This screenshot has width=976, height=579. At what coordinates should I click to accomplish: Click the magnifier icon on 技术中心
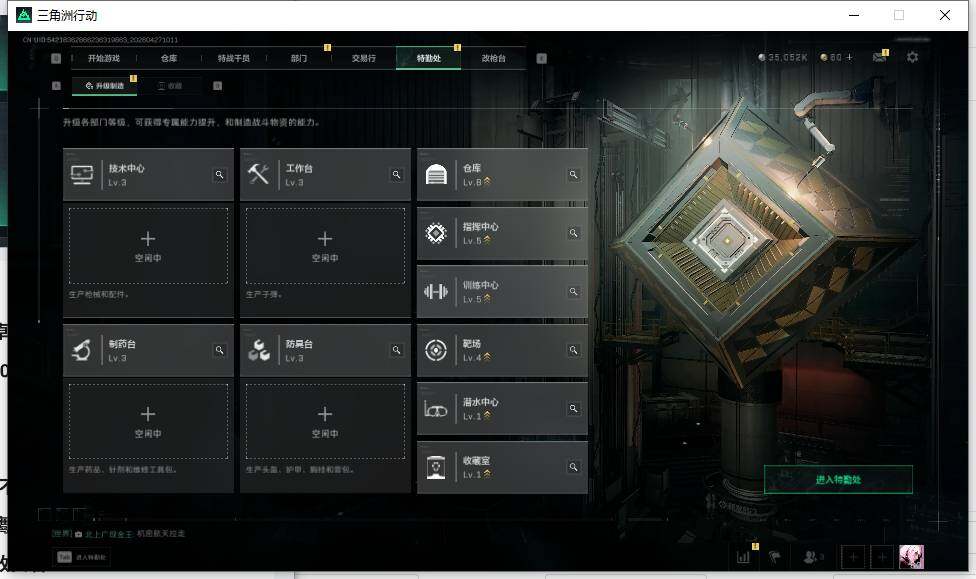[219, 175]
